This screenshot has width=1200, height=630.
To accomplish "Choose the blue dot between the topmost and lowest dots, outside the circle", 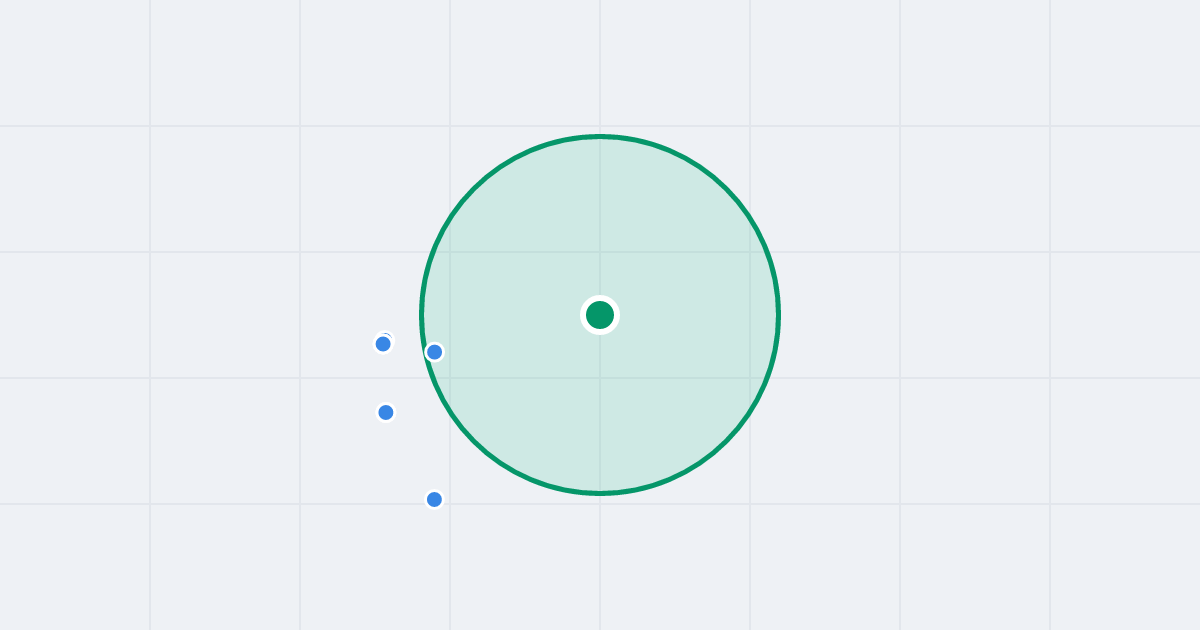I will pos(386,412).
